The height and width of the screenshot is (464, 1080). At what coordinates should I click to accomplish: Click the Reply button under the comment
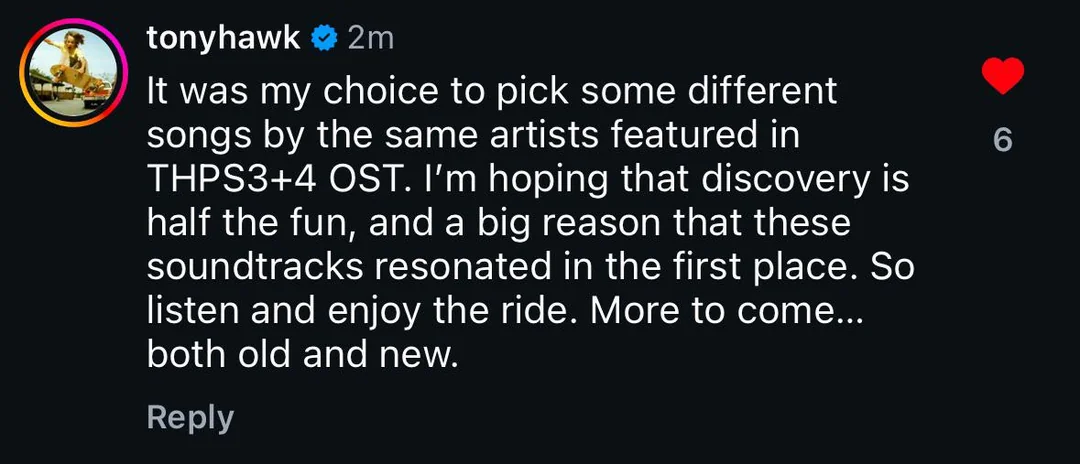pos(190,417)
